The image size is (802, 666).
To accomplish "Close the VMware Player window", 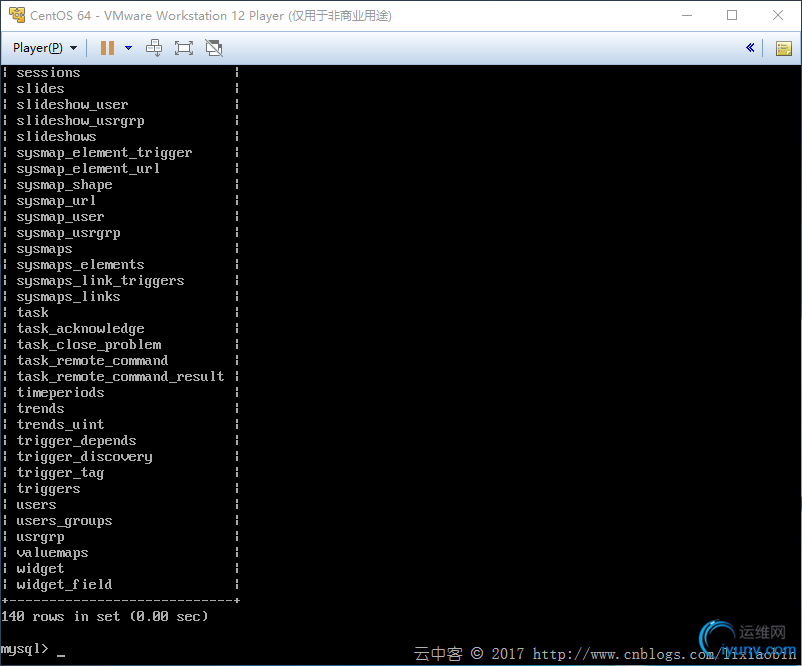I will click(778, 15).
